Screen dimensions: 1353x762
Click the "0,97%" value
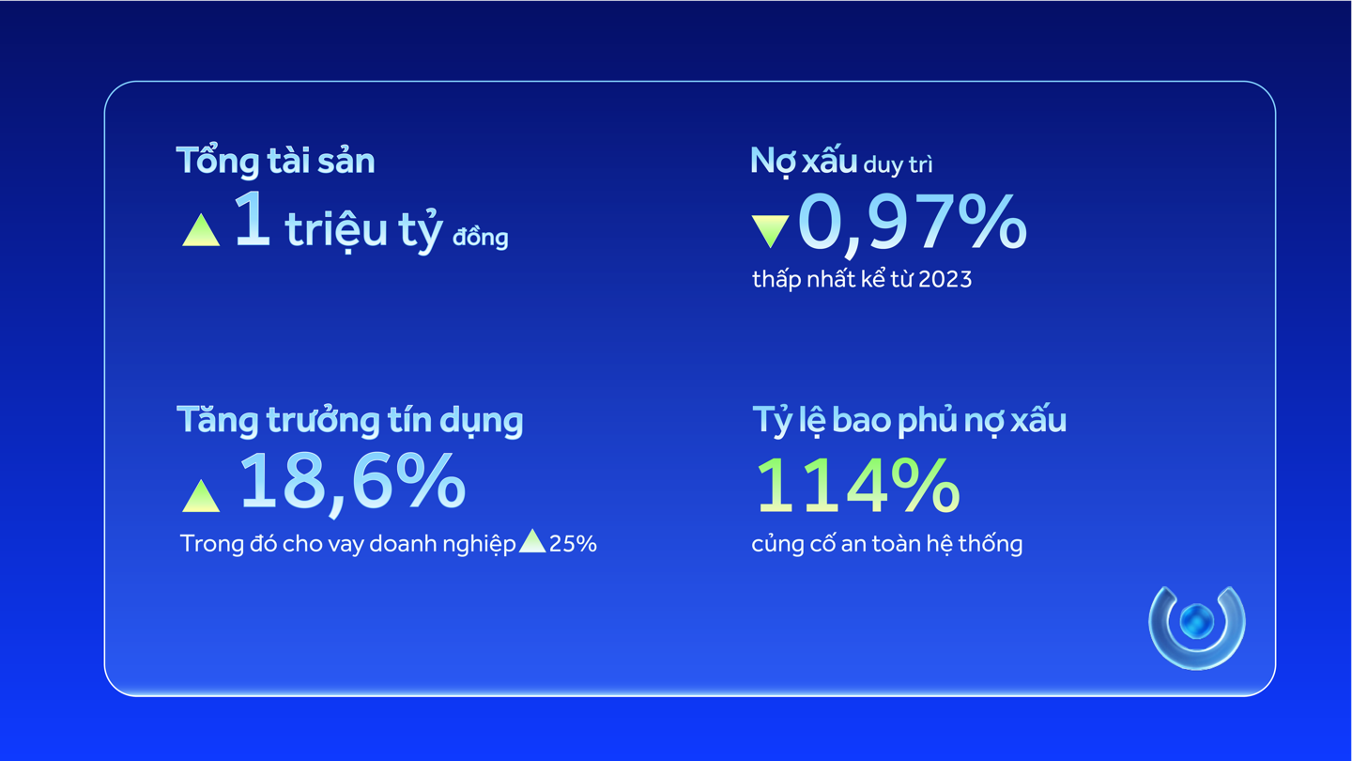pos(911,224)
